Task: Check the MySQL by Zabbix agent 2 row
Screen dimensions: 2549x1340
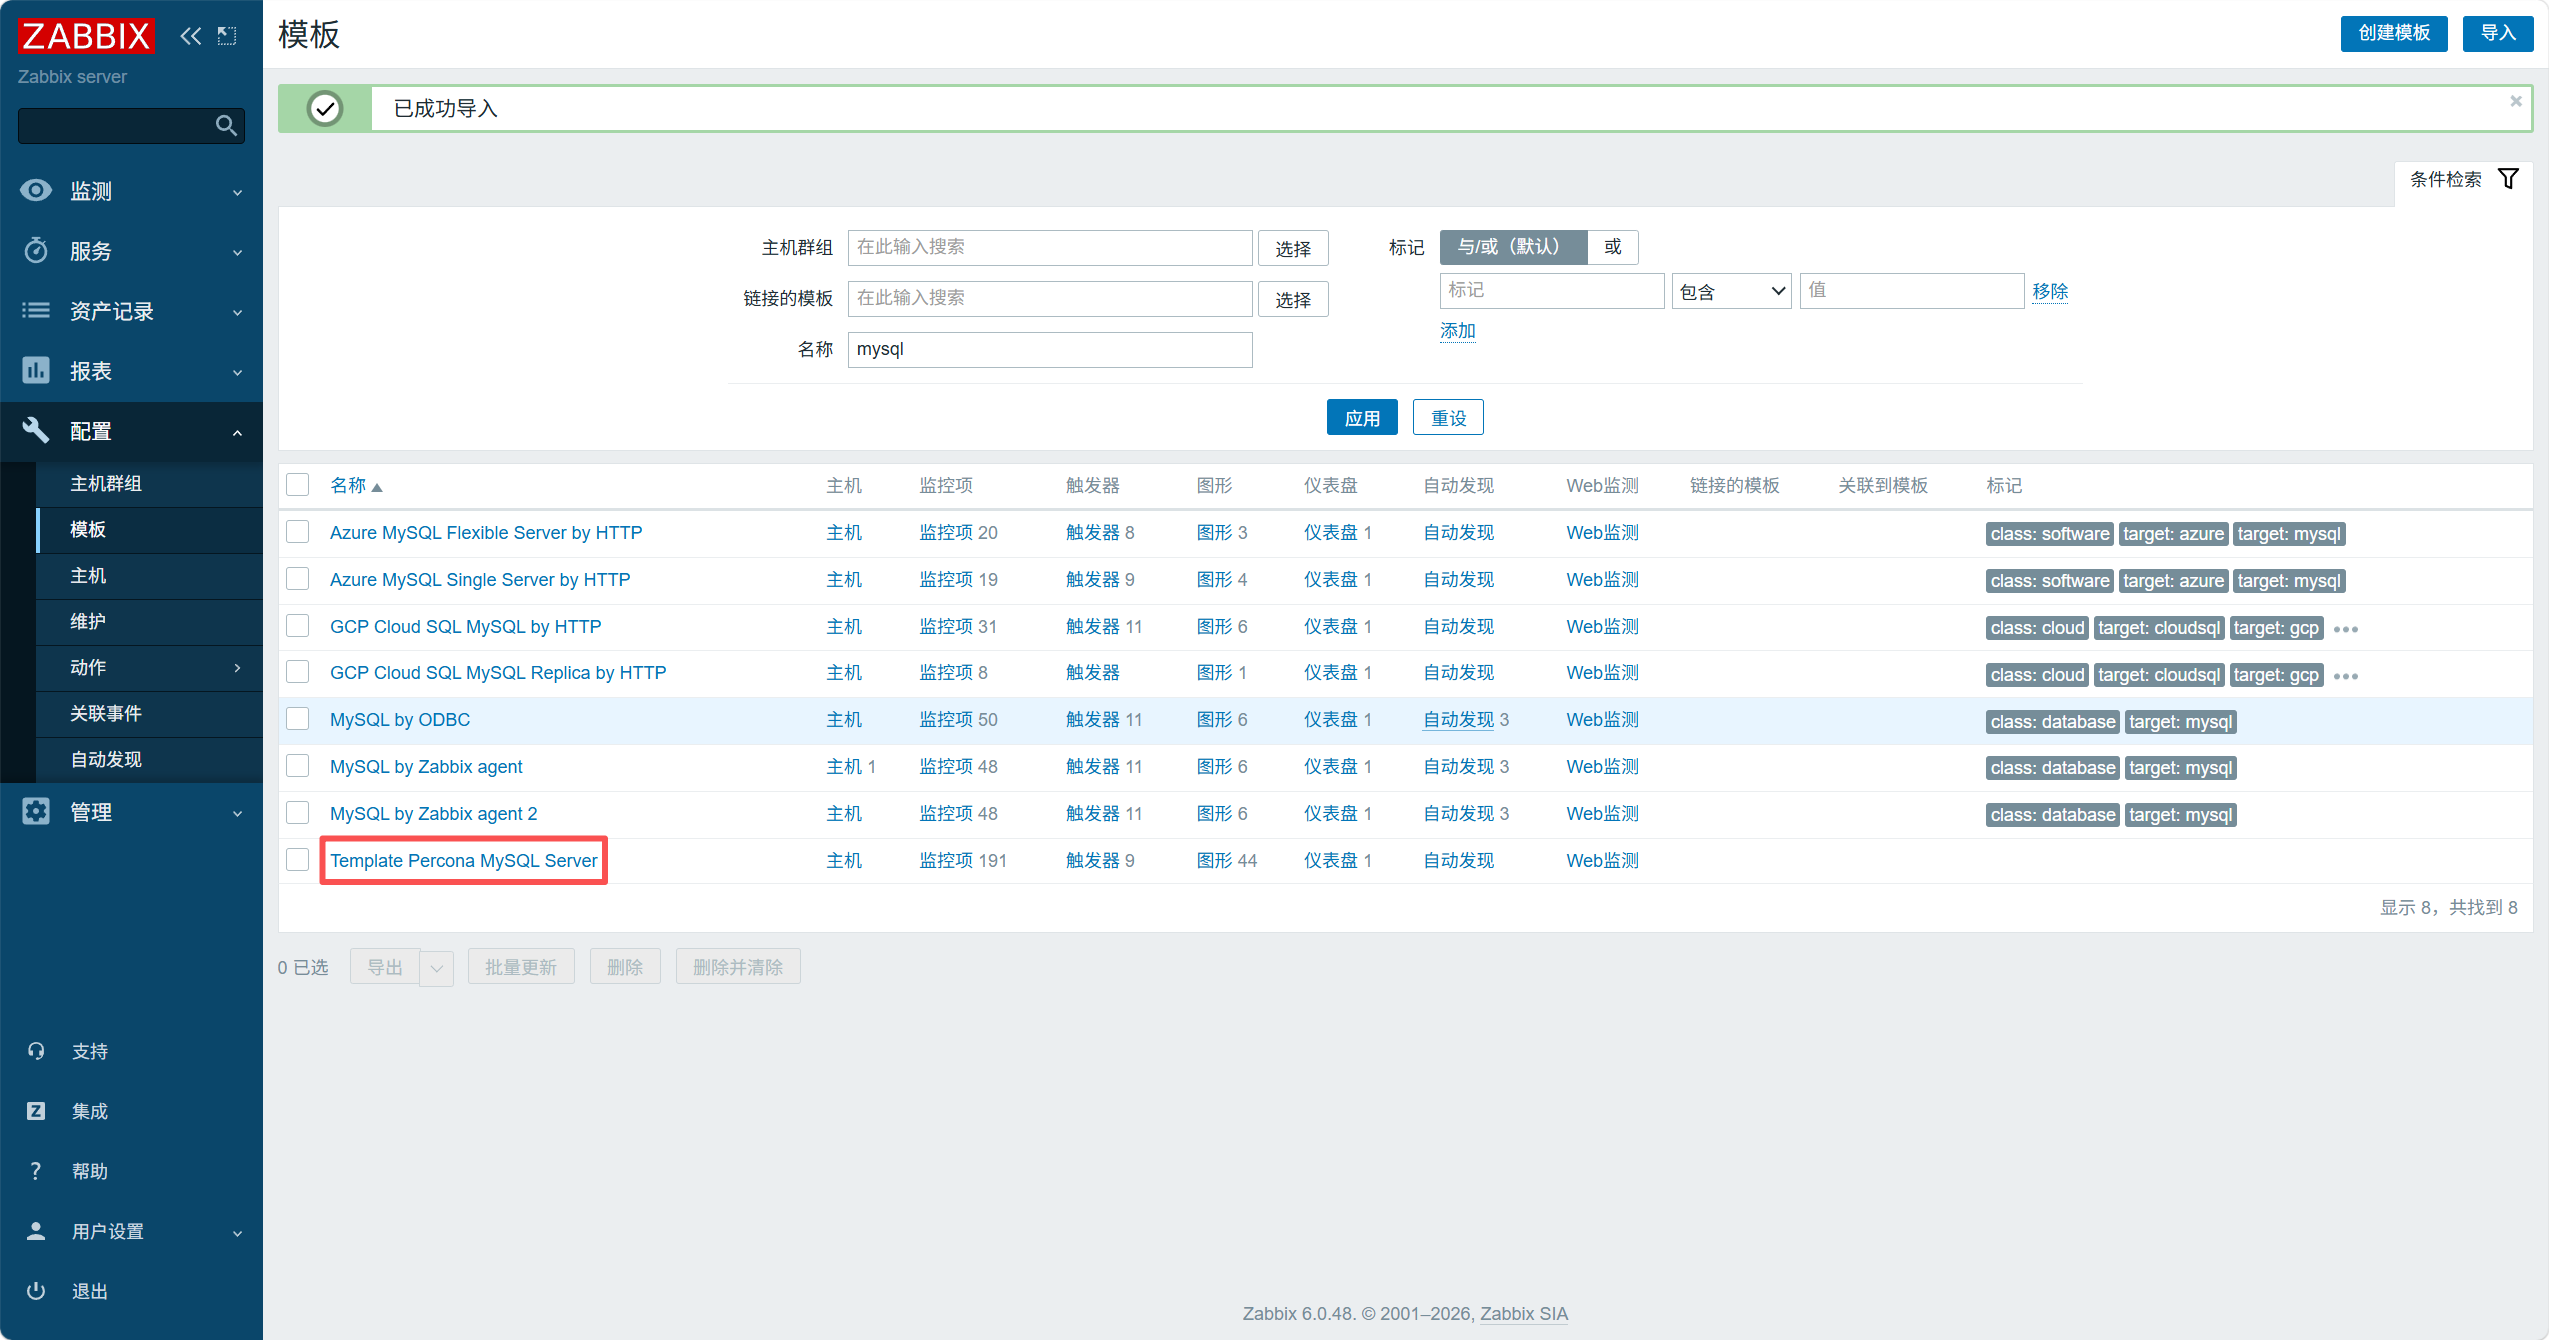Action: tap(298, 813)
